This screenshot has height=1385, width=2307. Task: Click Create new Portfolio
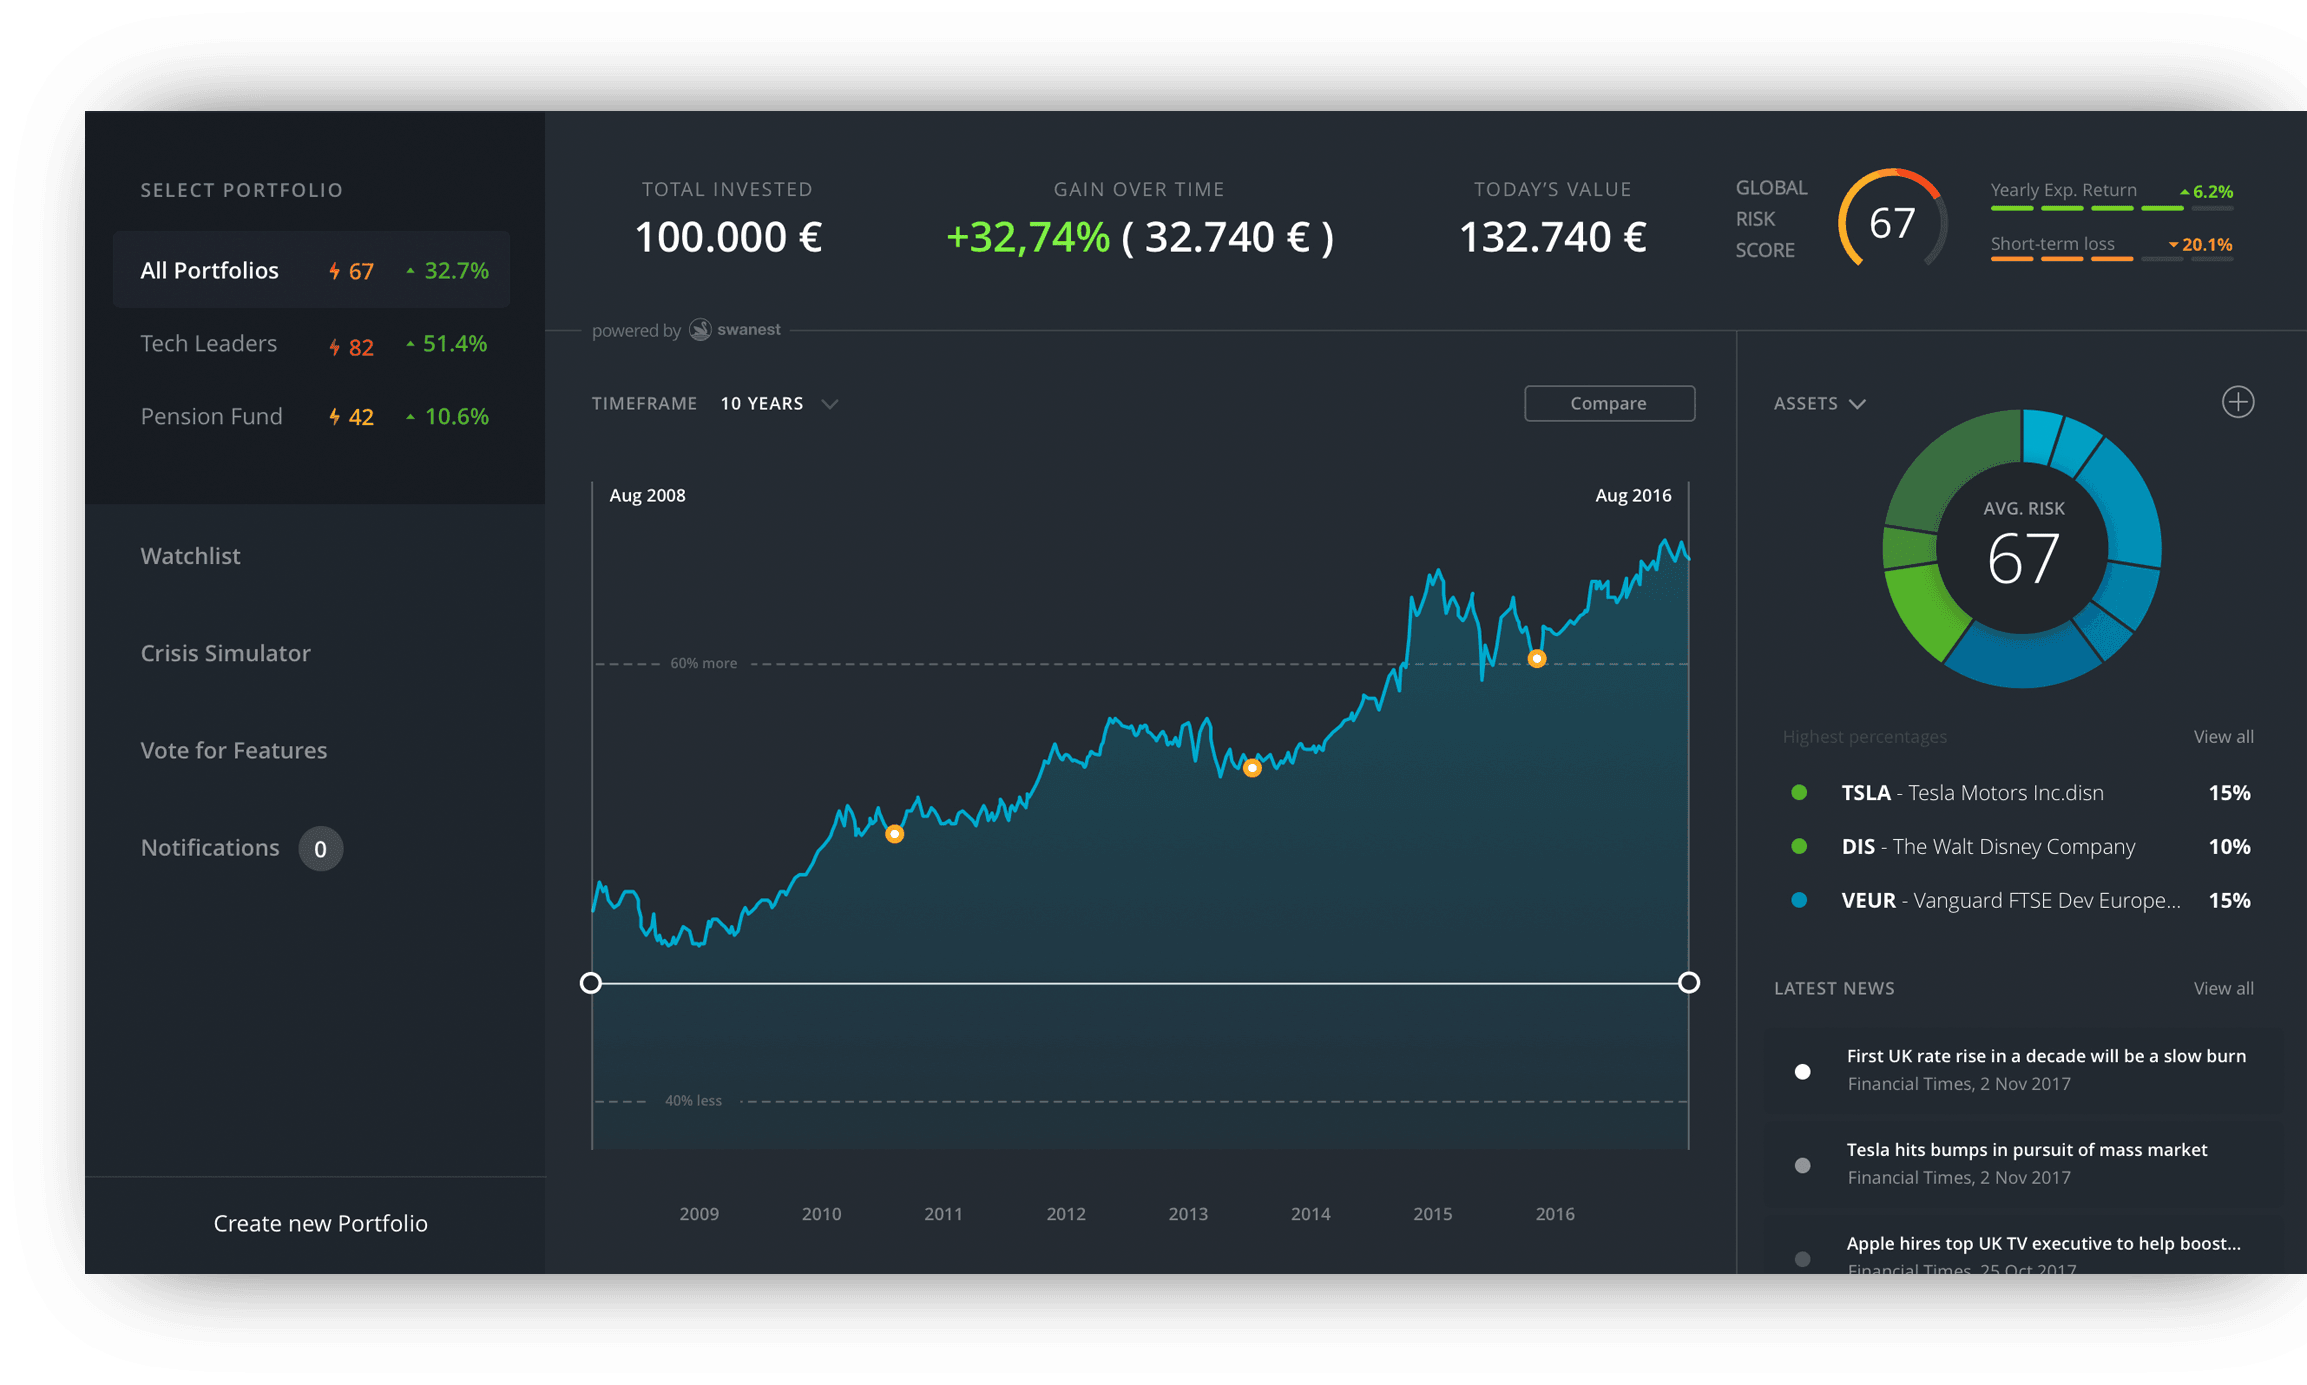(x=320, y=1223)
